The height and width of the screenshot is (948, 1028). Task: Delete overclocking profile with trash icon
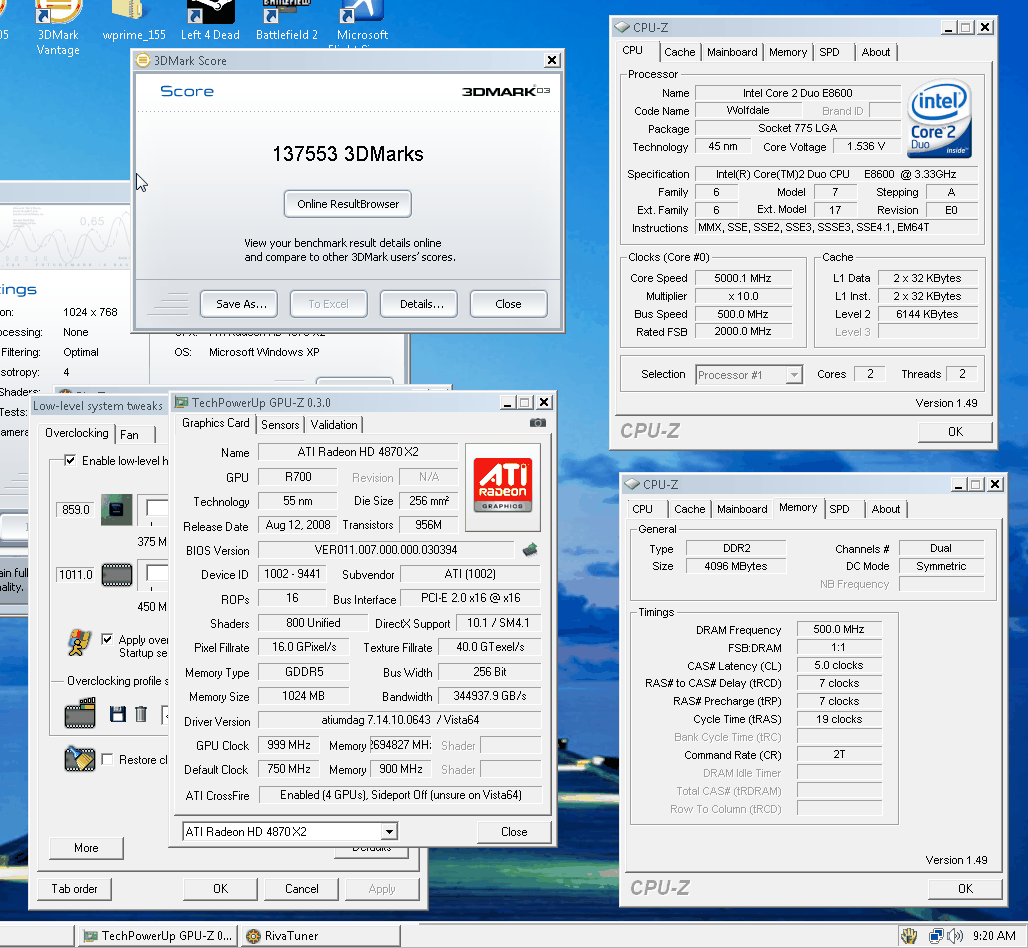pyautogui.click(x=140, y=714)
